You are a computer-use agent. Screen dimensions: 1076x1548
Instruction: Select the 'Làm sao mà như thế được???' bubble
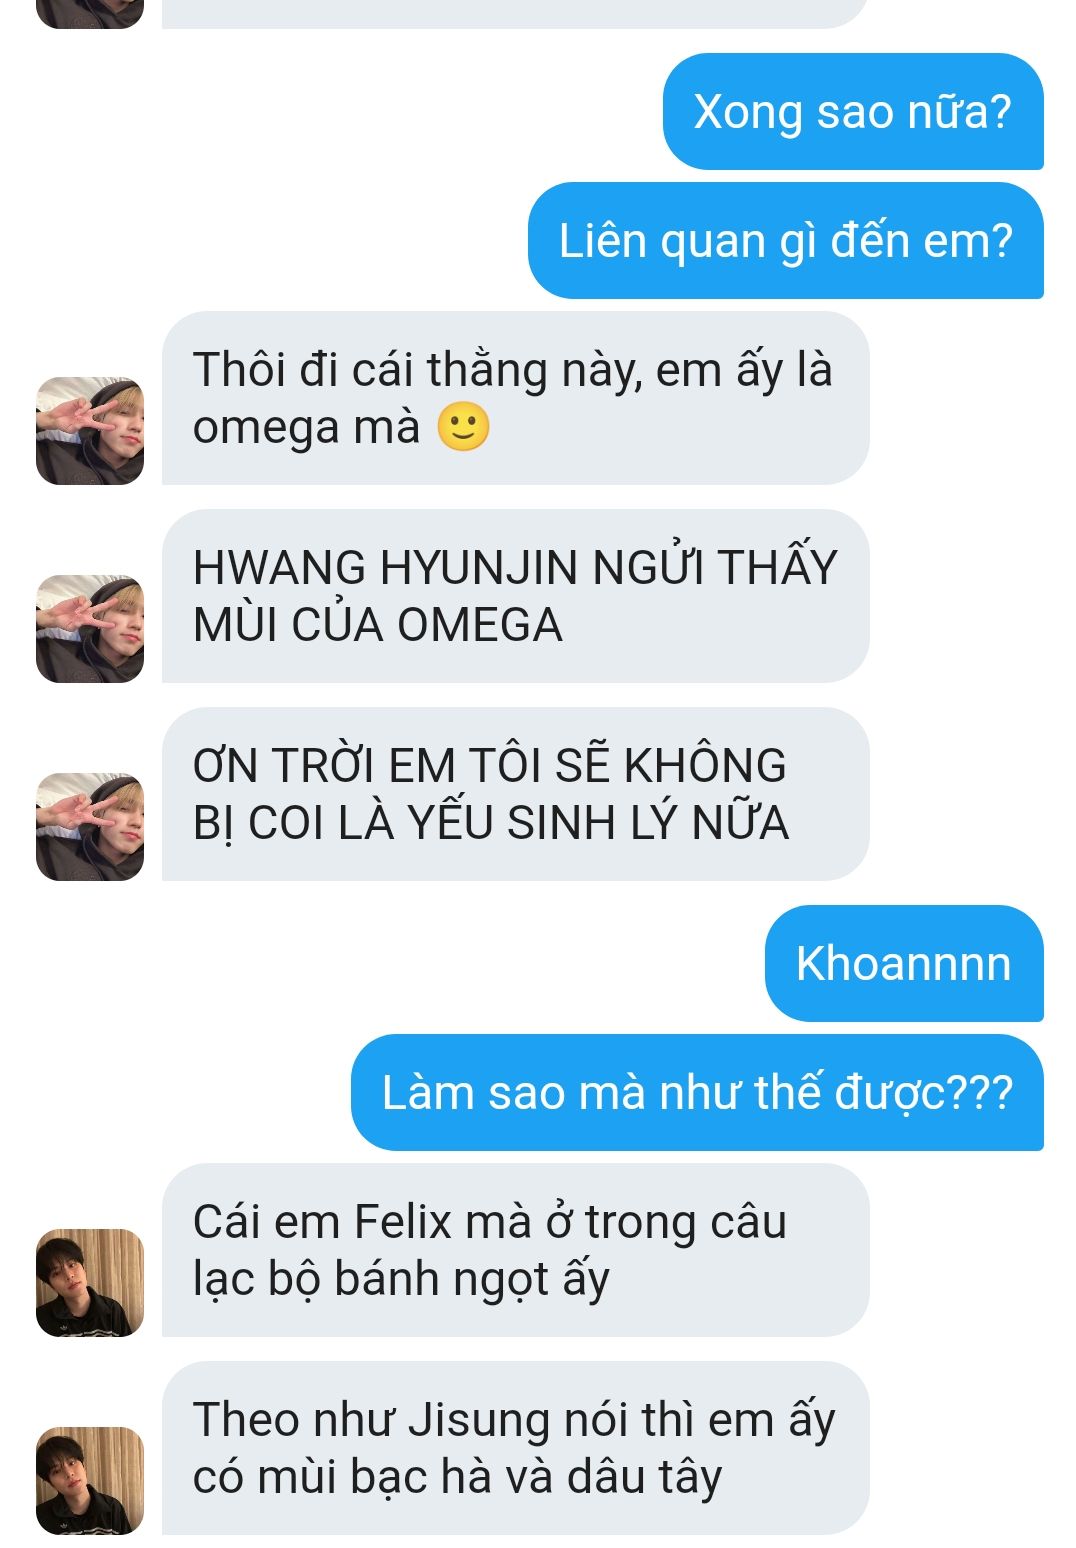point(697,1092)
